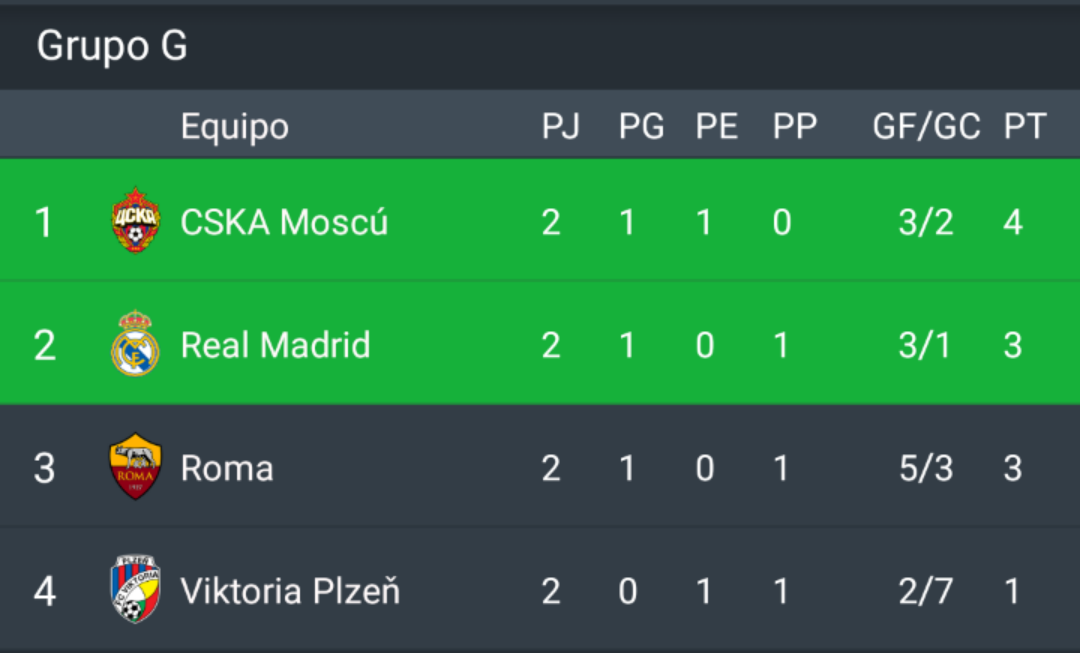Click the CSKA Moscú club crest
Screen dimensions: 1080x653
136,220
